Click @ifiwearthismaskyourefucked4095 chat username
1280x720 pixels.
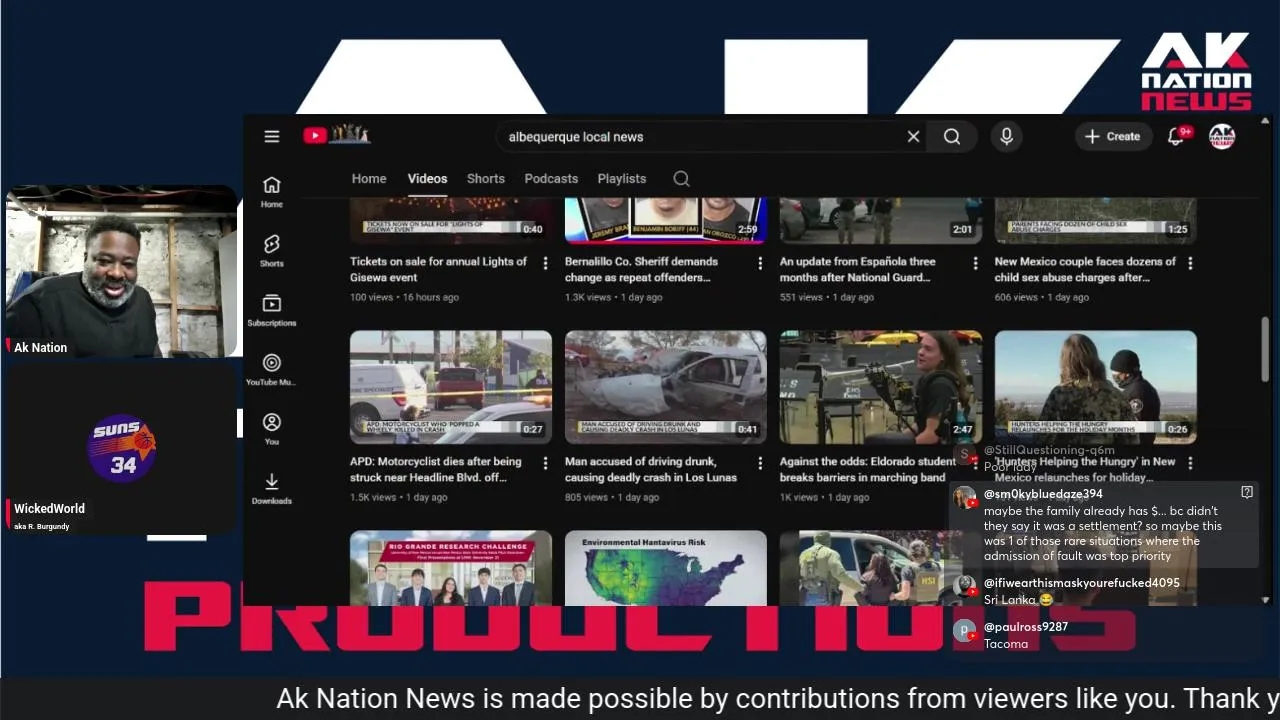click(x=1082, y=583)
